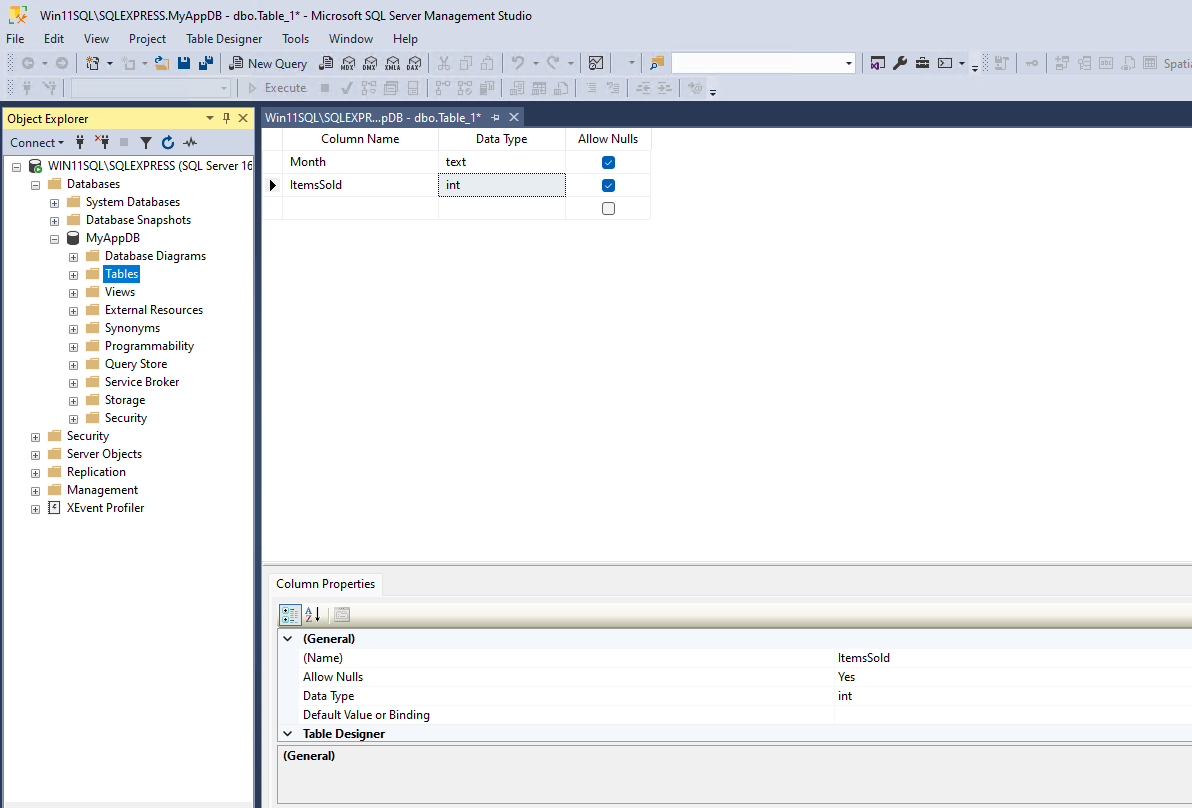Open Object Explorer window position dropdown arrow
The height and width of the screenshot is (808, 1192).
click(210, 119)
